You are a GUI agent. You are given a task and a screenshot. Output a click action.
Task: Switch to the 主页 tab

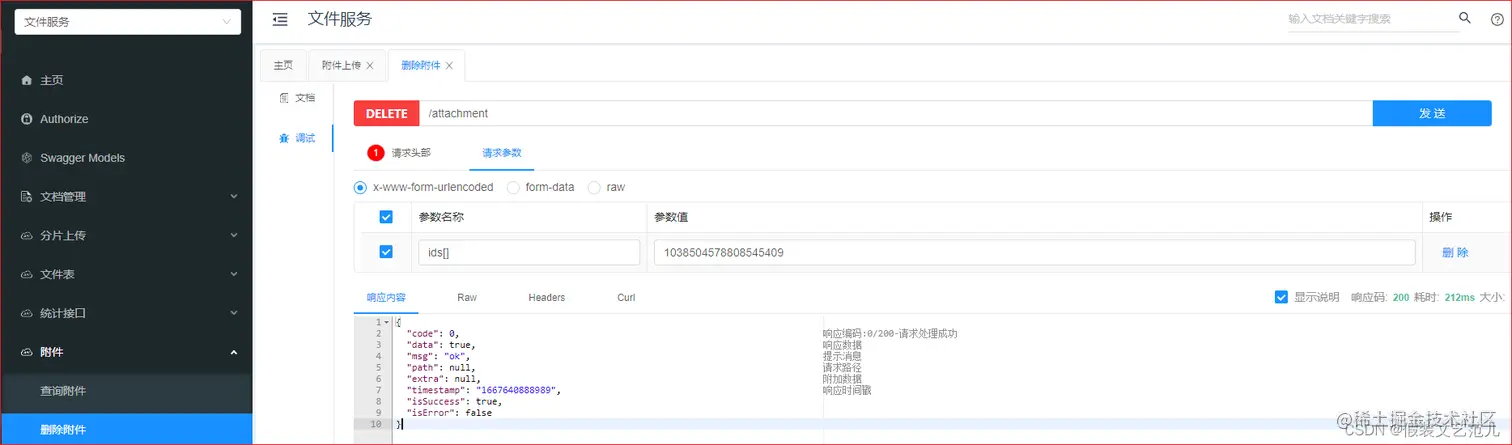pyautogui.click(x=283, y=65)
